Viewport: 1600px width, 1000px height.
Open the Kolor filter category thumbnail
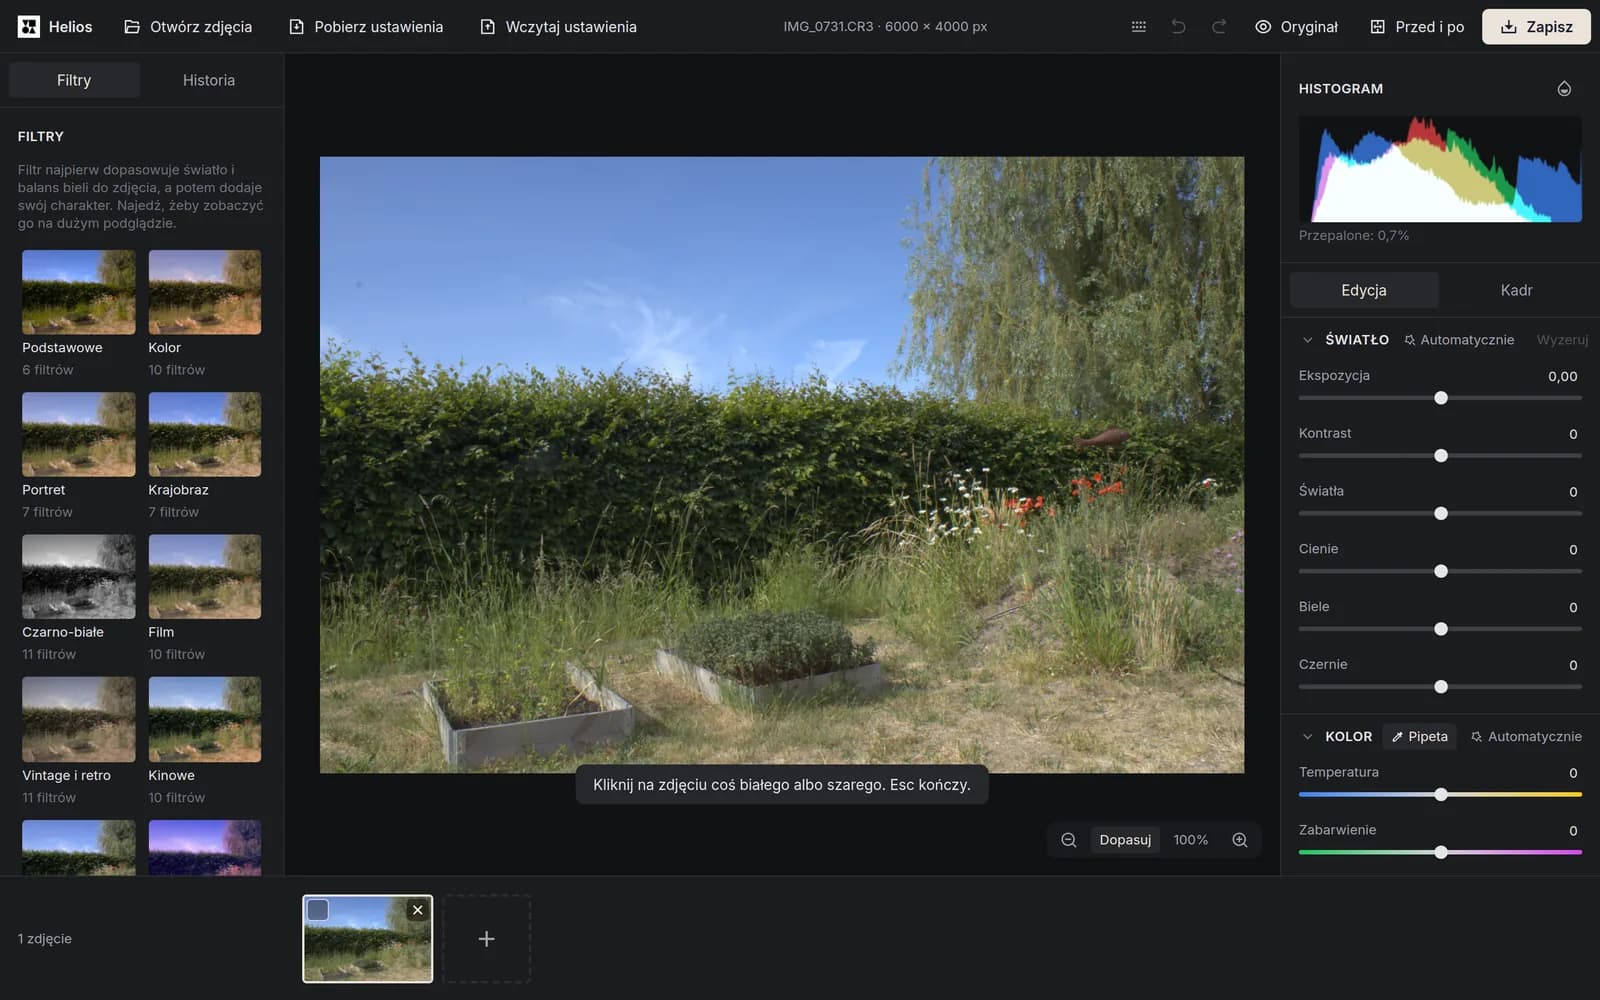[x=205, y=292]
